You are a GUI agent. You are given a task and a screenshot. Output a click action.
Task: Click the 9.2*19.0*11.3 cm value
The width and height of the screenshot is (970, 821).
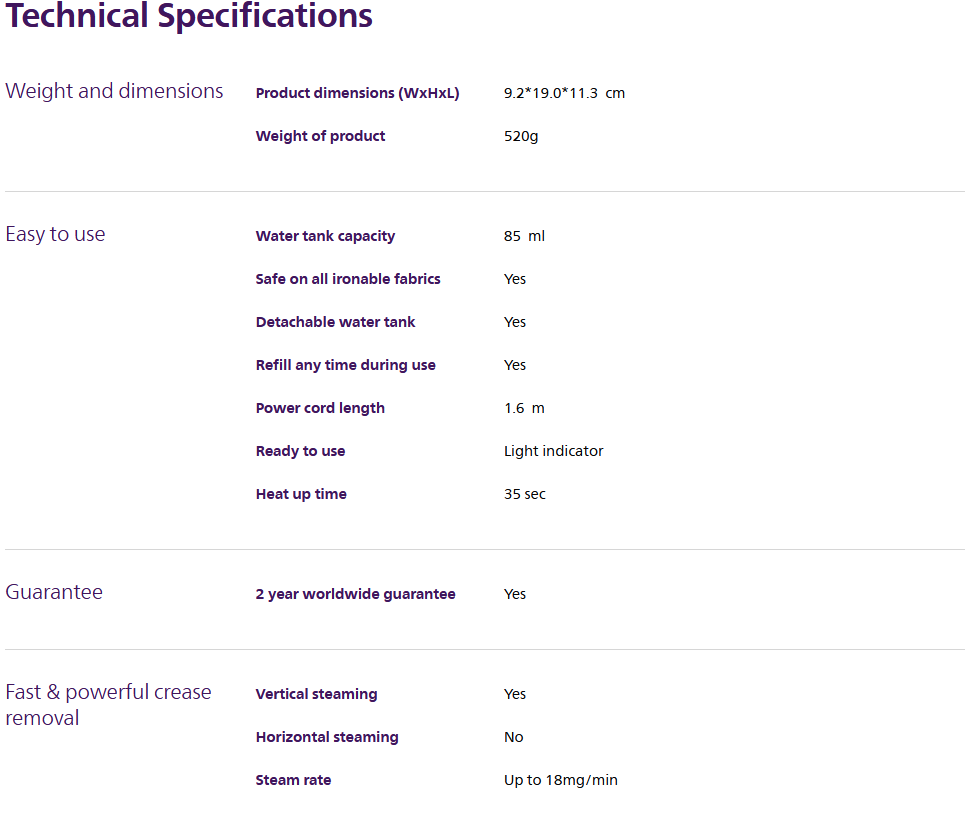564,93
